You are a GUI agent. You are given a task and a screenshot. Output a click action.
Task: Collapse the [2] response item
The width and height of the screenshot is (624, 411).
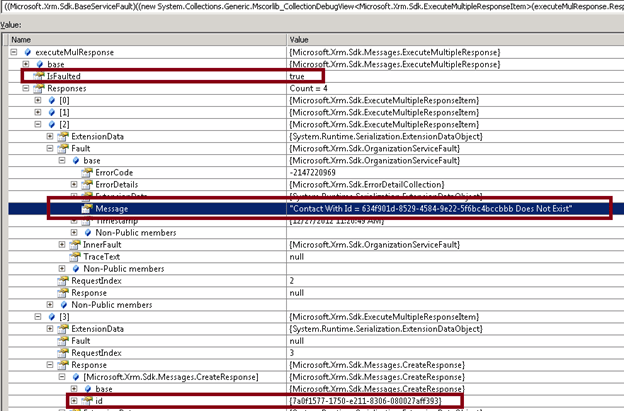point(37,124)
